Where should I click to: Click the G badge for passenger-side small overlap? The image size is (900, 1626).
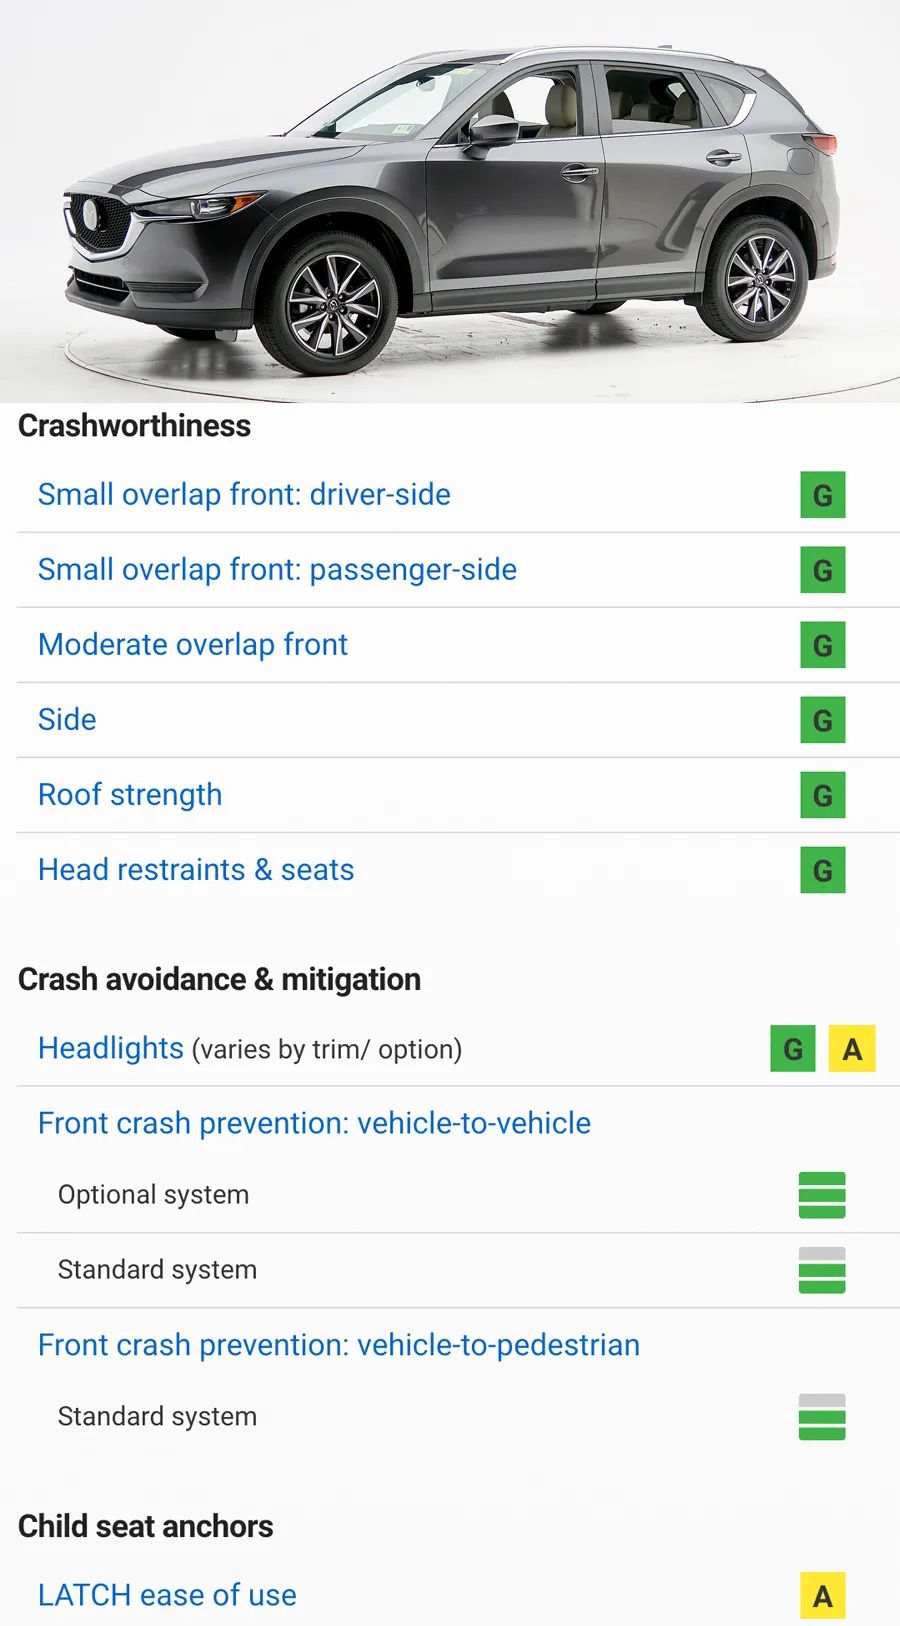pos(823,570)
